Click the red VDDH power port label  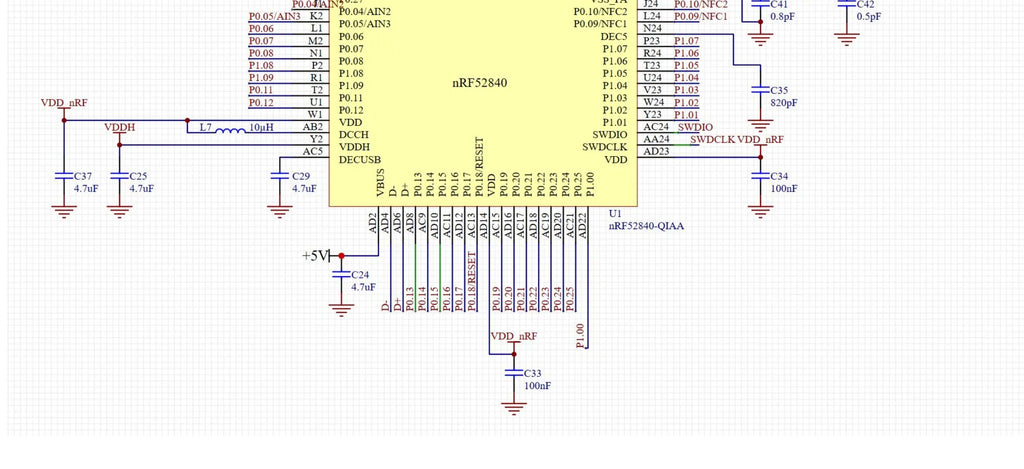point(120,127)
